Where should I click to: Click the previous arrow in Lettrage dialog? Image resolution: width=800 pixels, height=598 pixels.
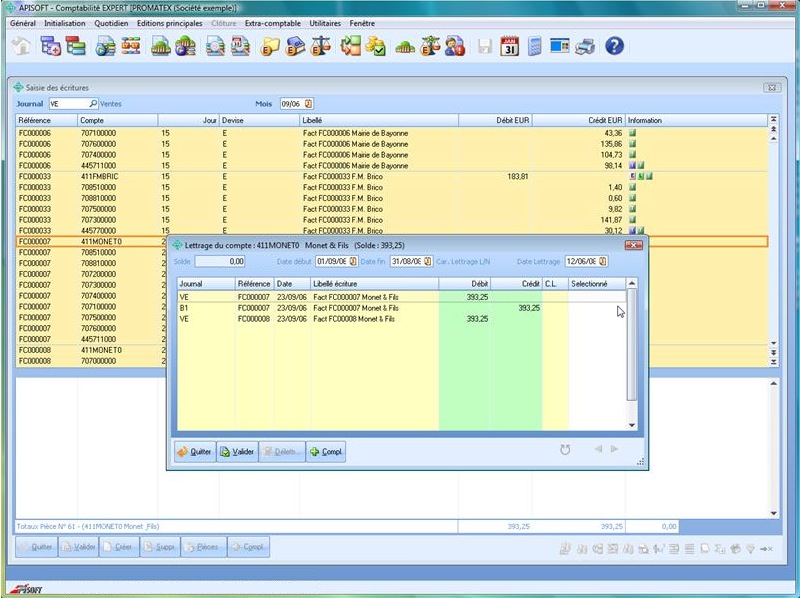pos(598,449)
